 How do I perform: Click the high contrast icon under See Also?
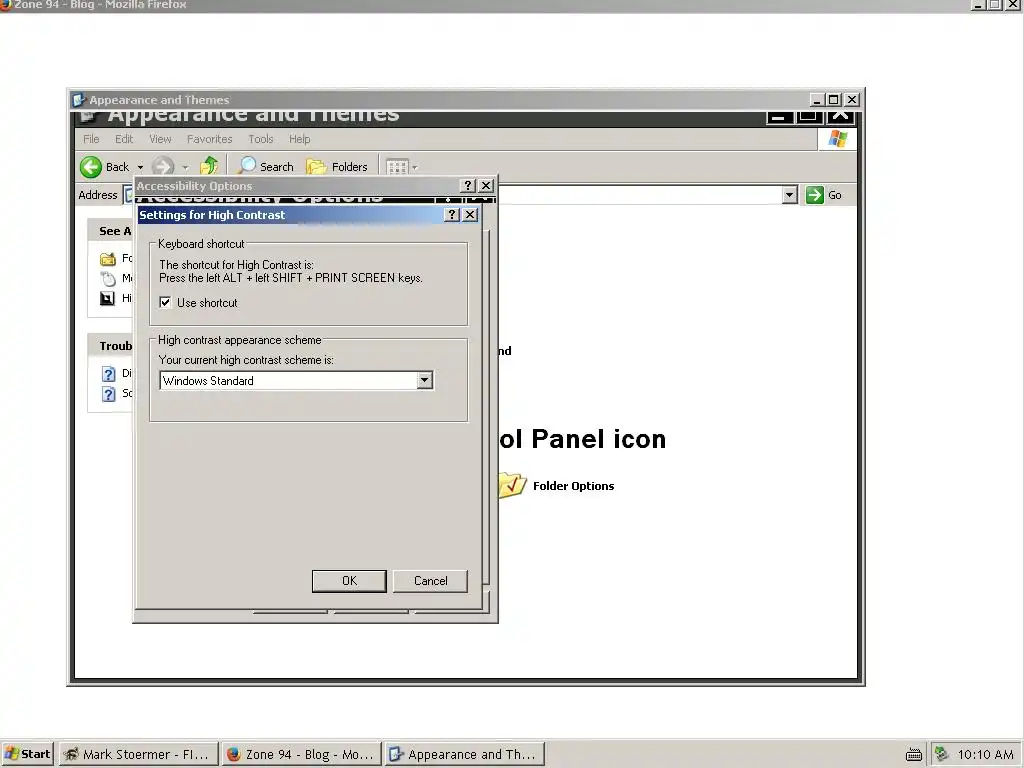pyautogui.click(x=108, y=298)
